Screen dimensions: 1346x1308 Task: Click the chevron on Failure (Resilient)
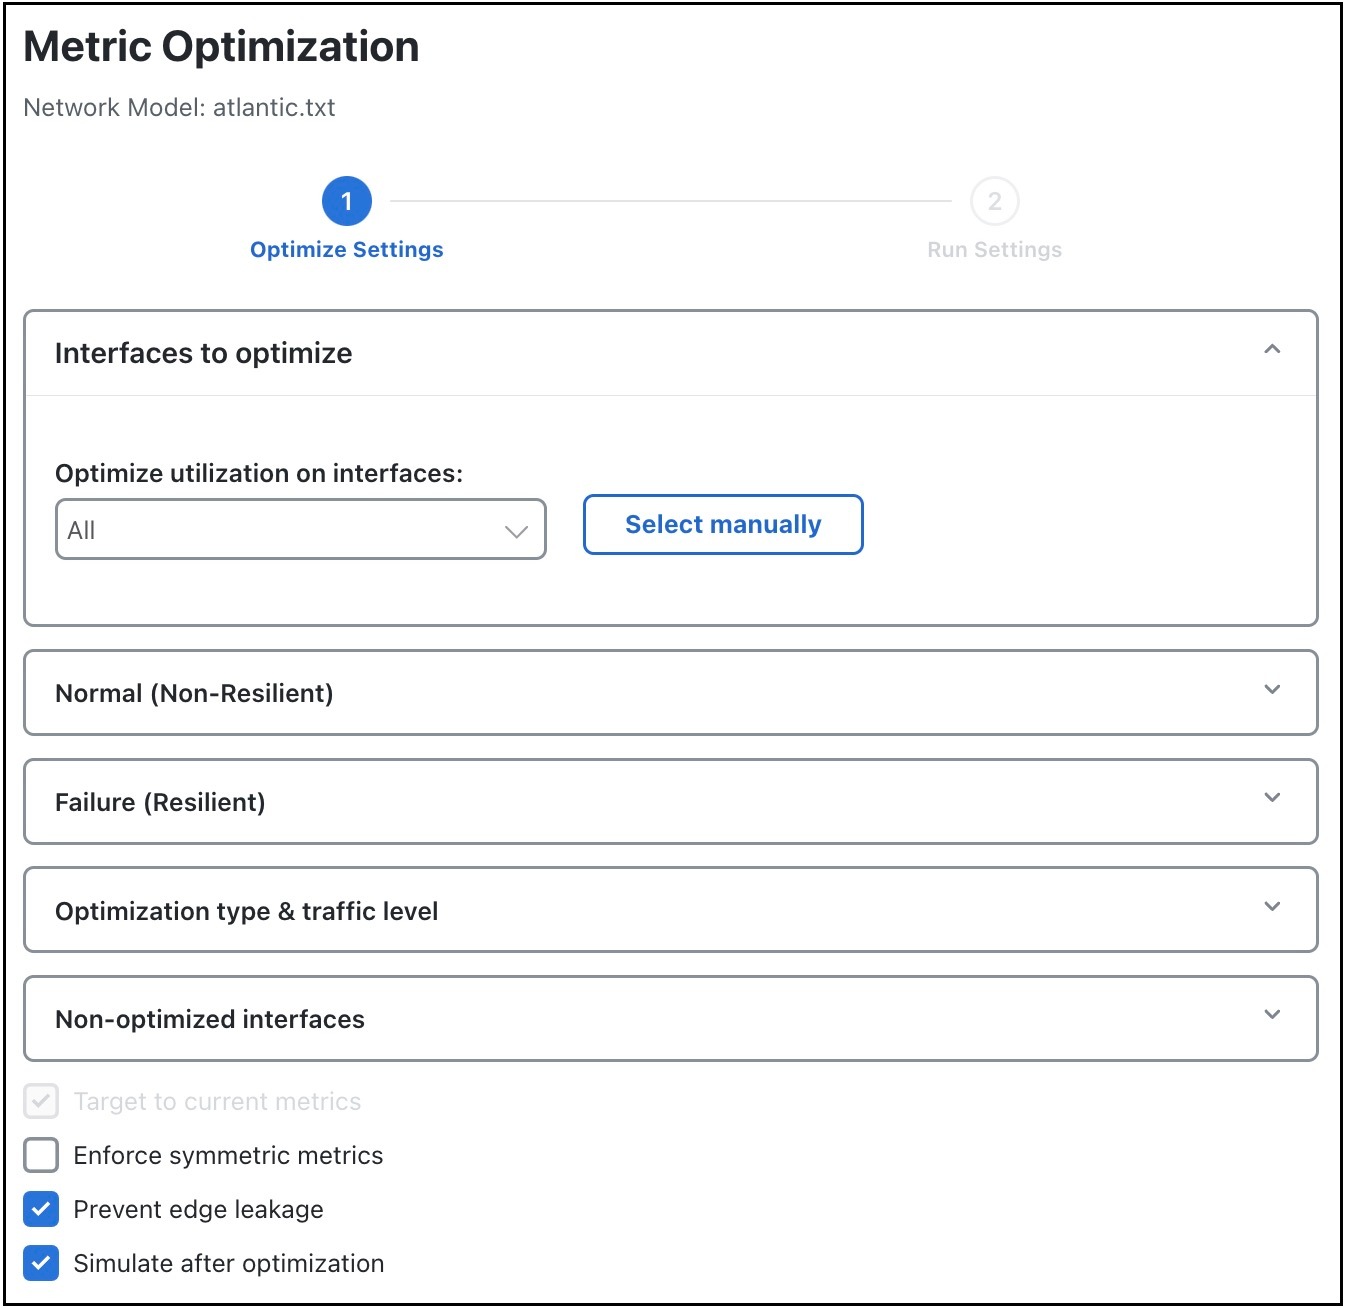[1272, 798]
